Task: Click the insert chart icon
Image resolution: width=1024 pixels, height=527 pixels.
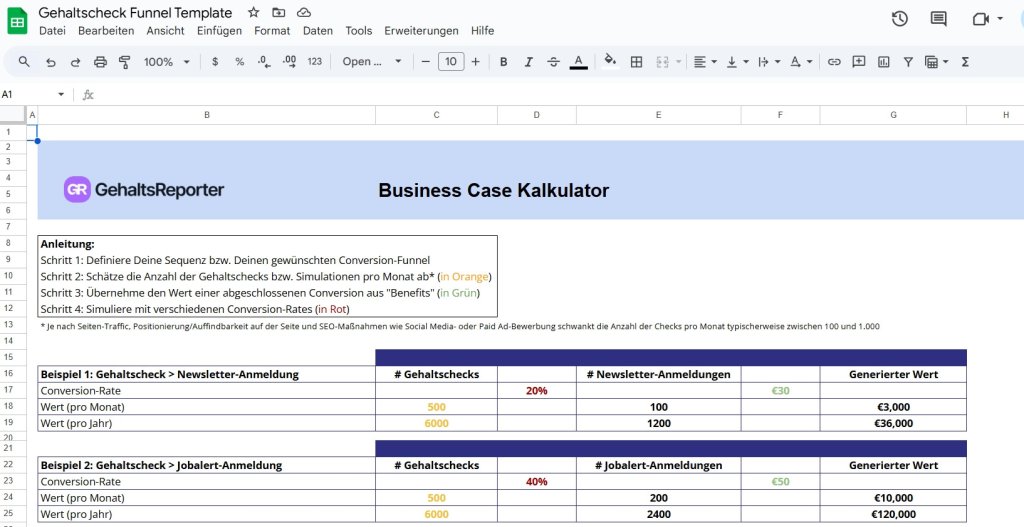Action: click(x=883, y=62)
